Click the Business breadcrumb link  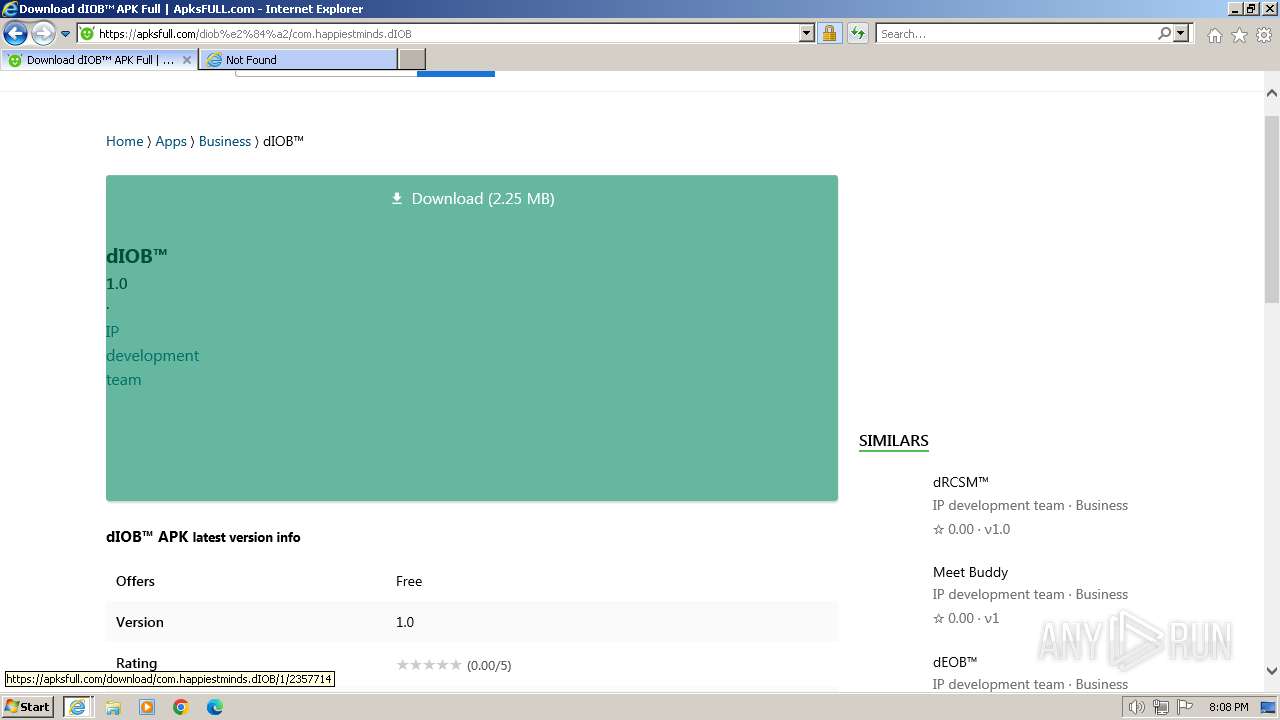[x=225, y=141]
